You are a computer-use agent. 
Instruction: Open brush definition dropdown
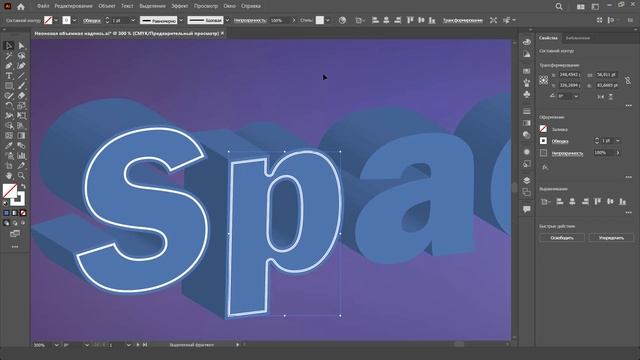(x=227, y=20)
